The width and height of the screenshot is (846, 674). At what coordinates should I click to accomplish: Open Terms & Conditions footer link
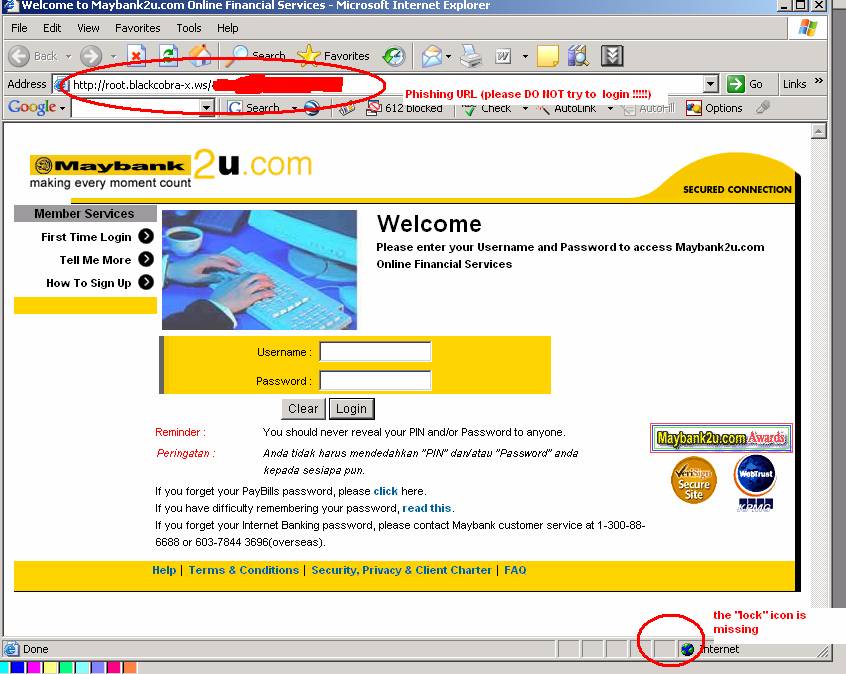coord(243,570)
